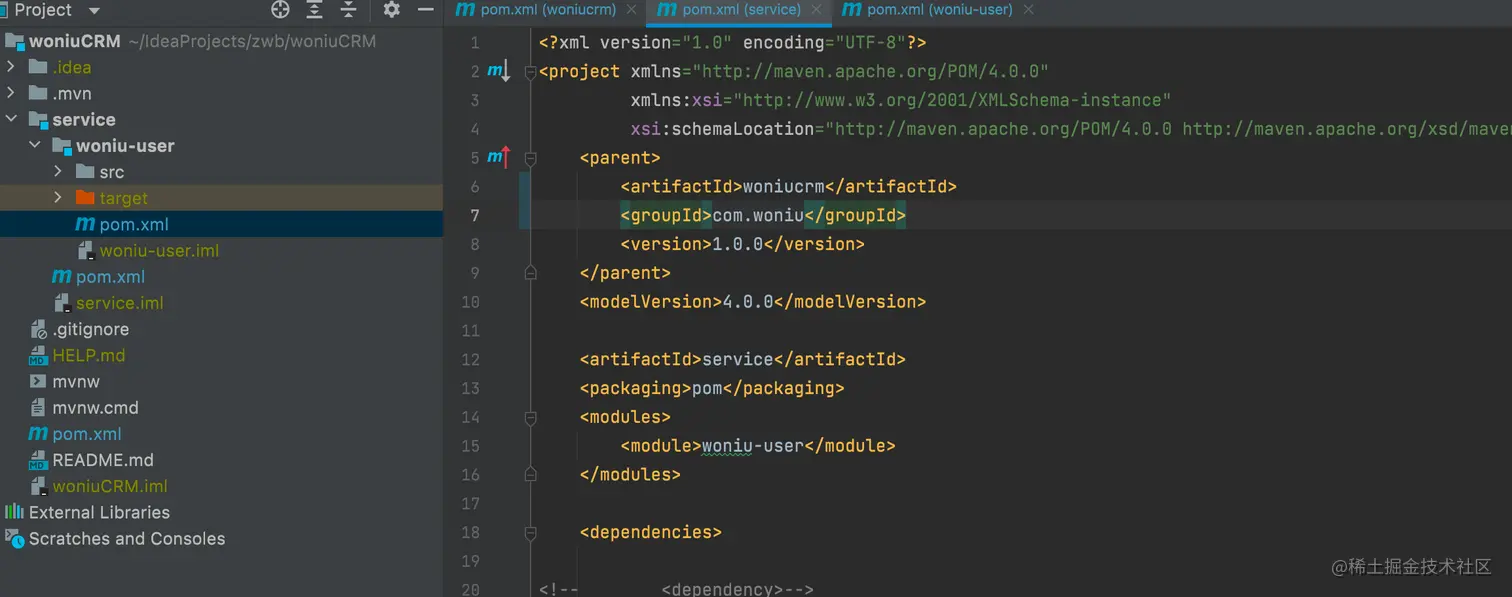Click 1.0.0 in version tag line 8
The height and width of the screenshot is (597, 1512).
[738, 244]
